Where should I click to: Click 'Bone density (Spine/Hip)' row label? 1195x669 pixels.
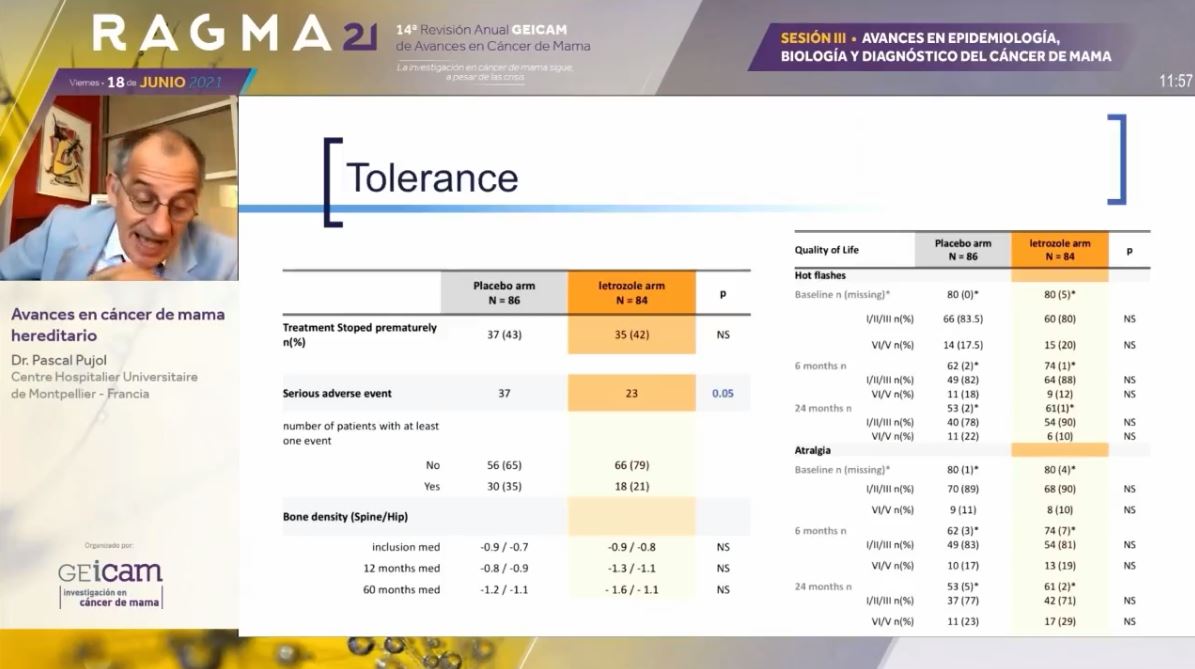[345, 517]
